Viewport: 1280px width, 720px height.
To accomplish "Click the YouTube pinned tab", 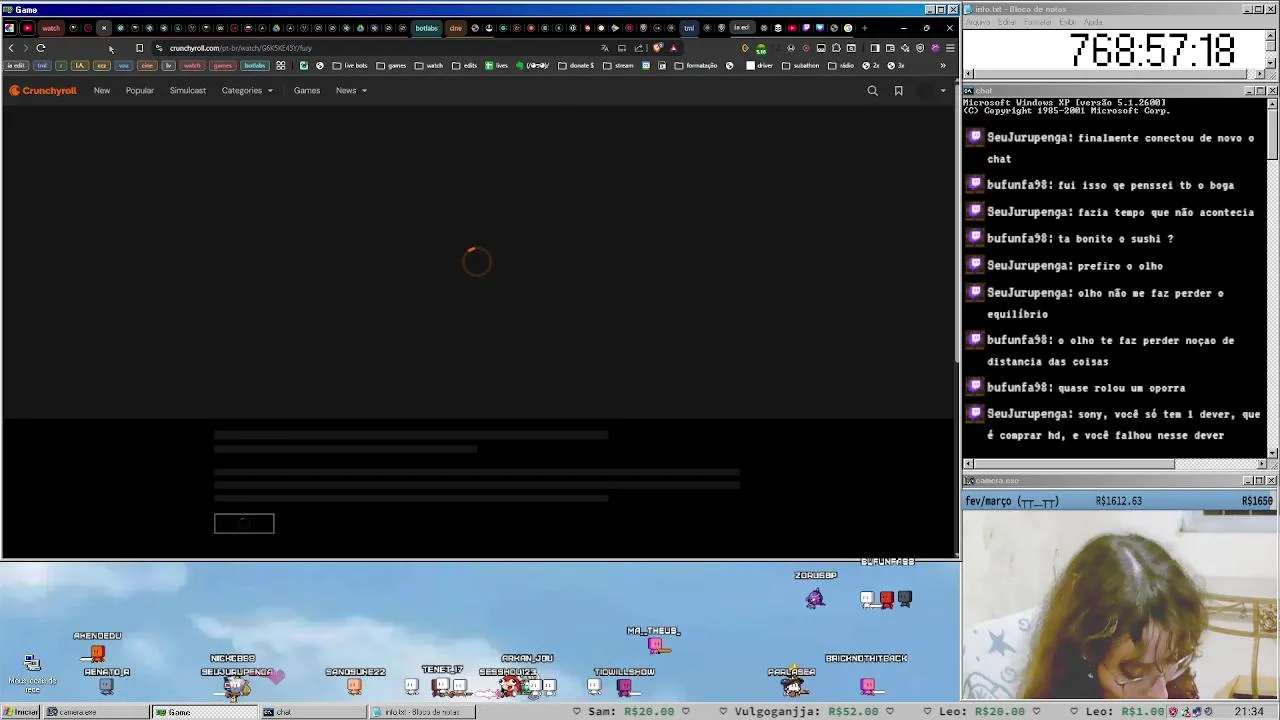I will pyautogui.click(x=27, y=28).
